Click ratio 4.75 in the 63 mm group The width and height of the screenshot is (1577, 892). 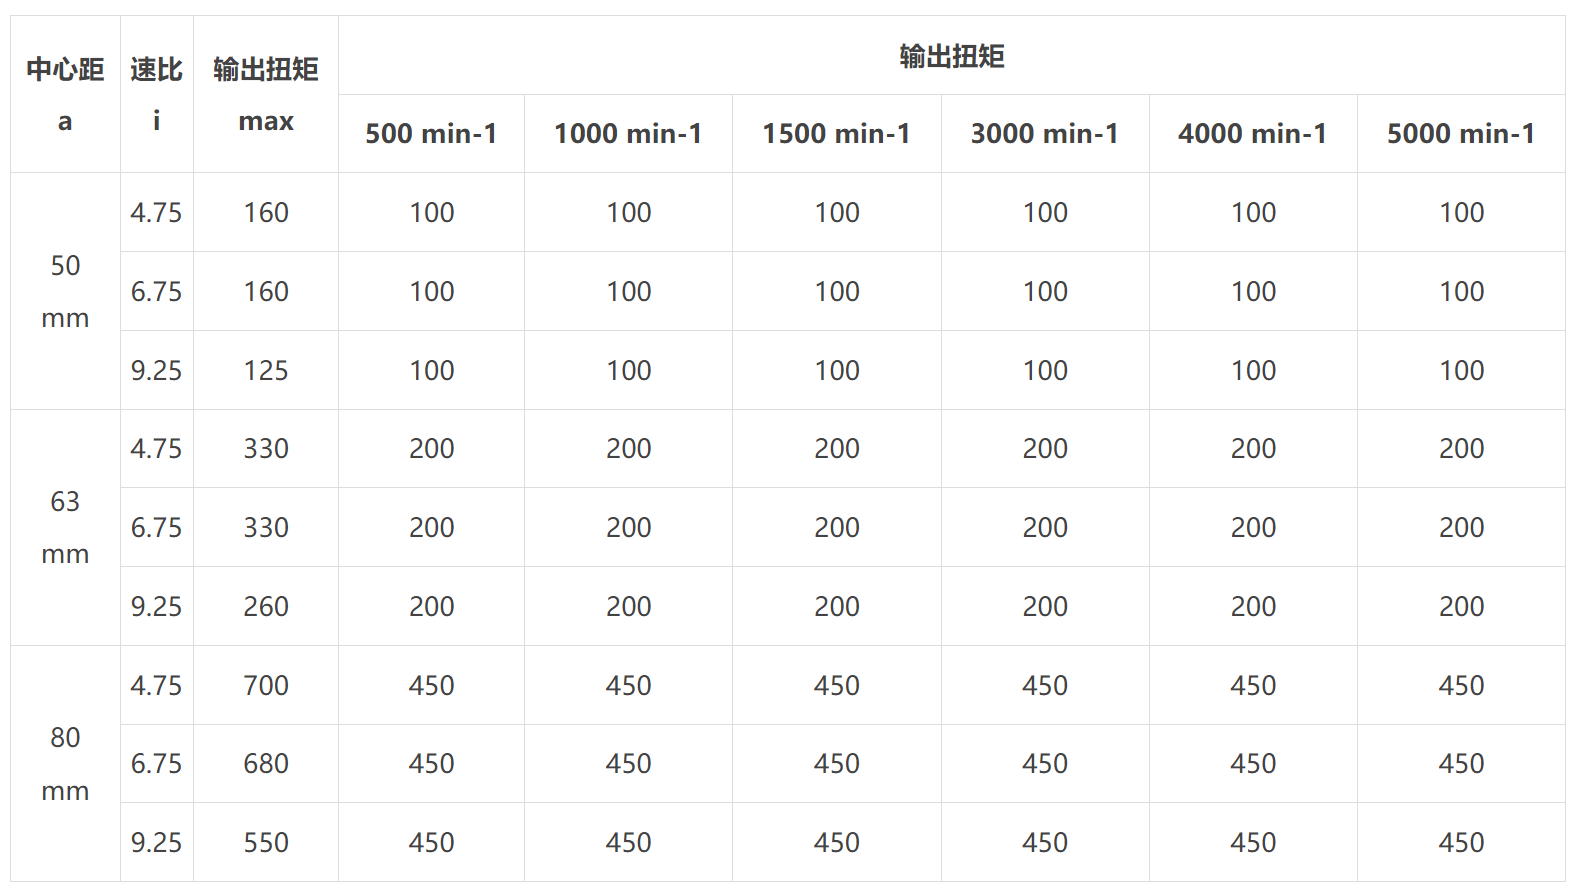156,448
